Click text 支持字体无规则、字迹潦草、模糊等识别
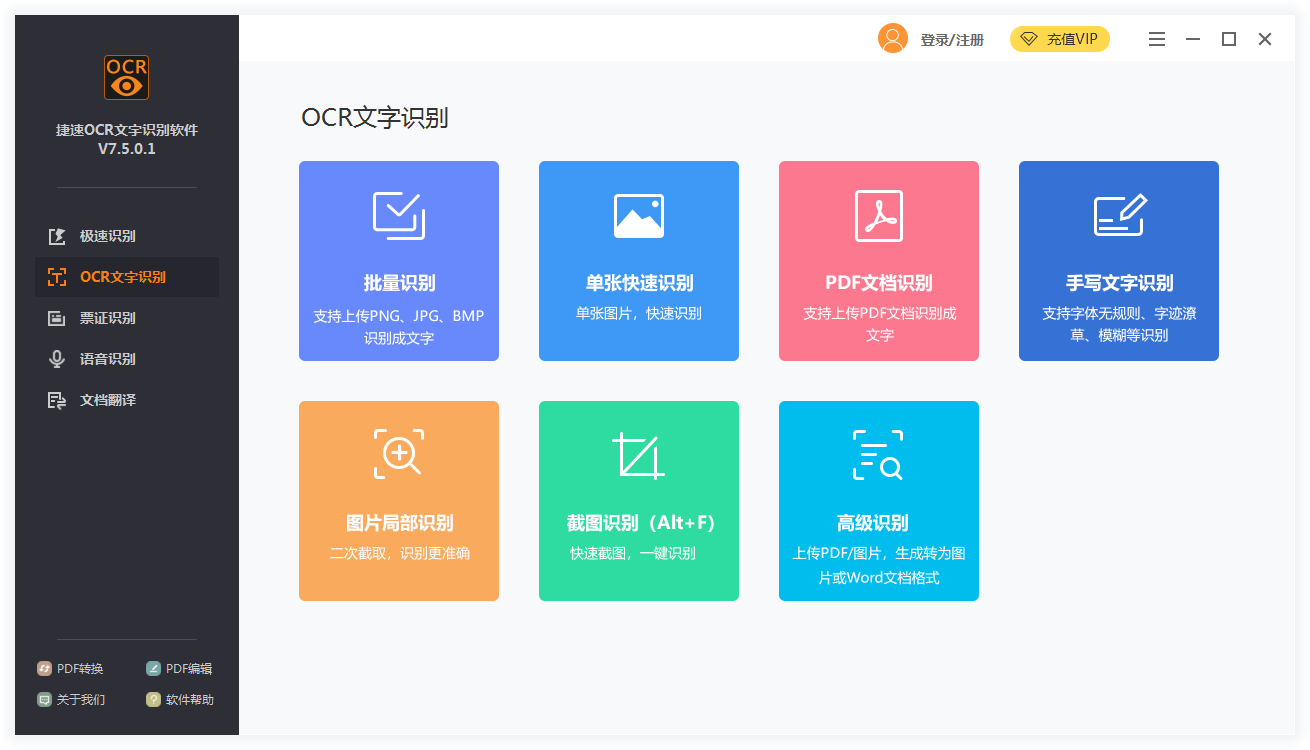Image resolution: width=1310 pixels, height=750 pixels. [1119, 324]
